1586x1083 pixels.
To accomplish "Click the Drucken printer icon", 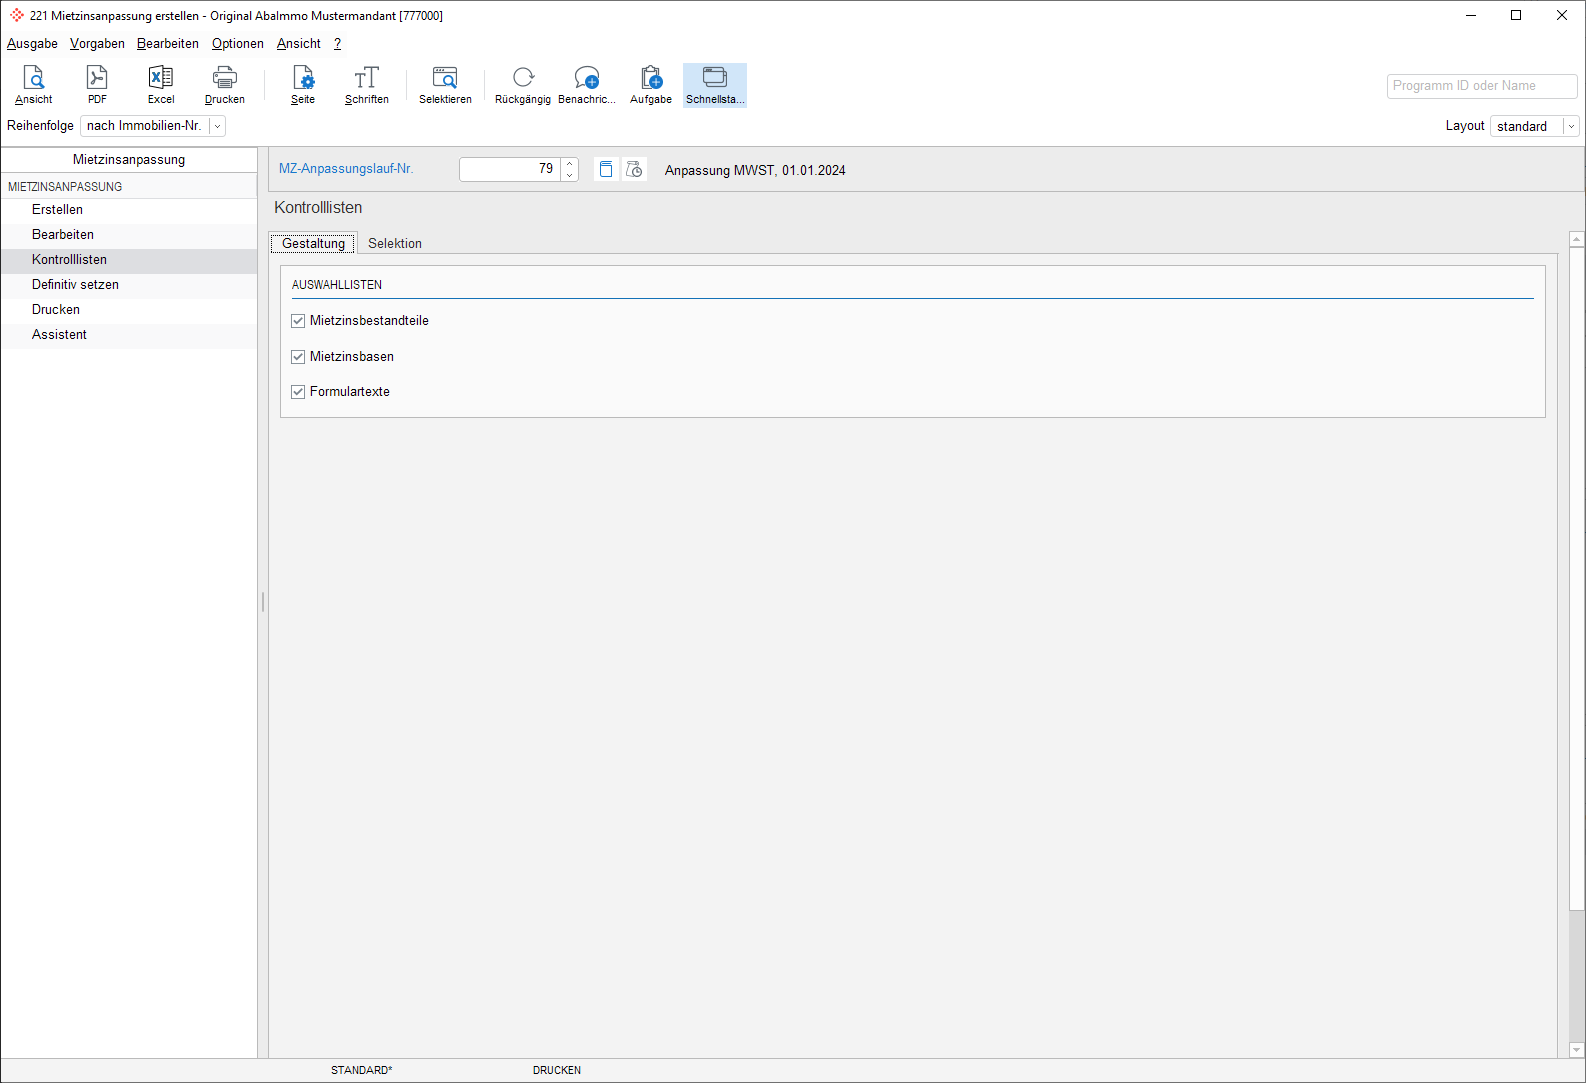I will 225,85.
